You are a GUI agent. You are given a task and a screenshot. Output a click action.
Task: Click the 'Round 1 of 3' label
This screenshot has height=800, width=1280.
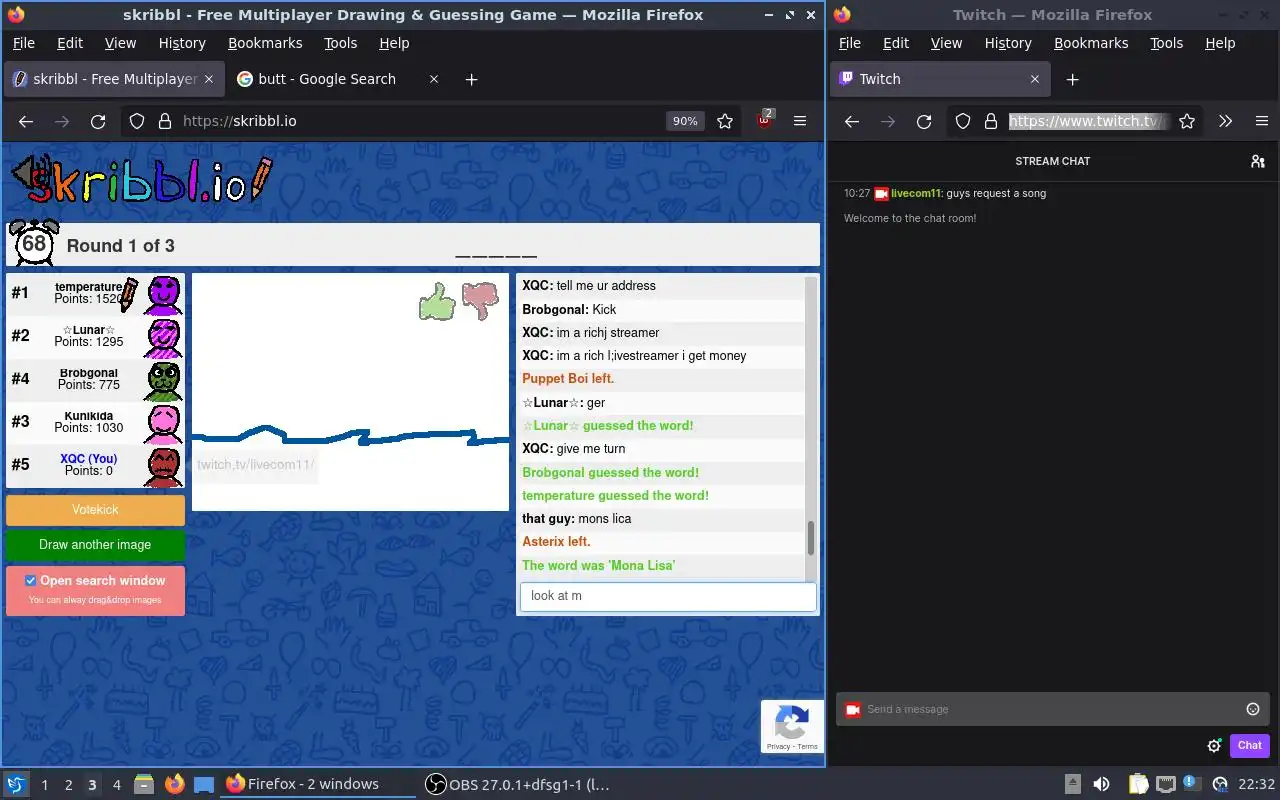pos(120,246)
